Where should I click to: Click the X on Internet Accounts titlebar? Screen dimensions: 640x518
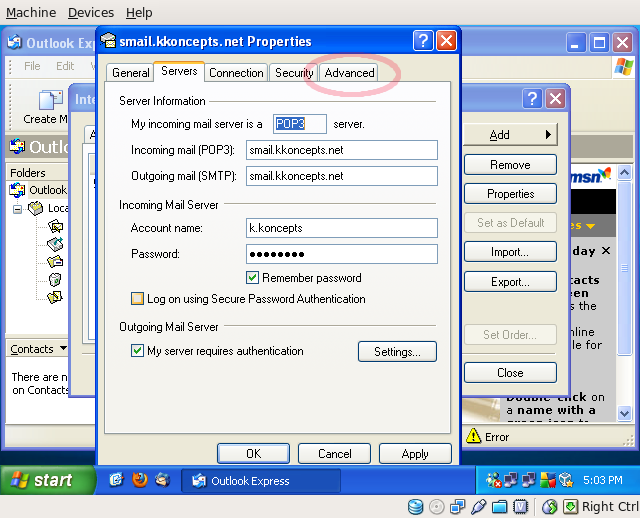click(555, 99)
